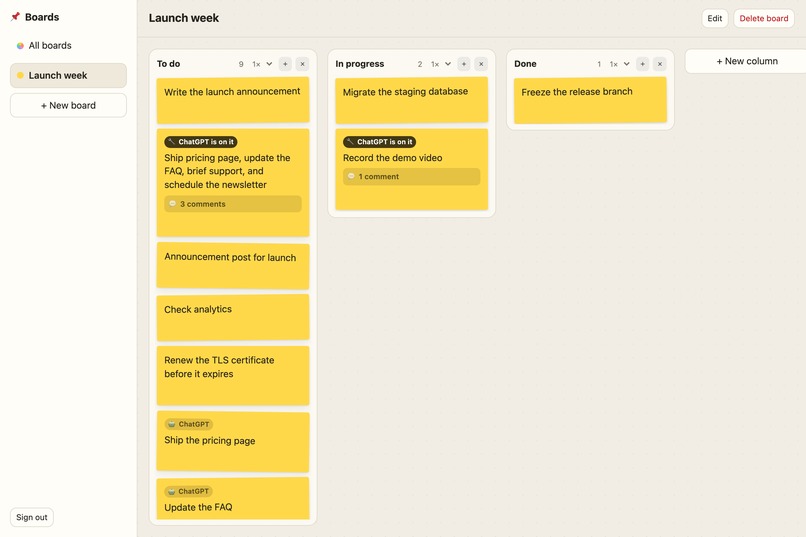Remove the In progress column with its x
Screen dimensions: 806x537
[x=481, y=64]
